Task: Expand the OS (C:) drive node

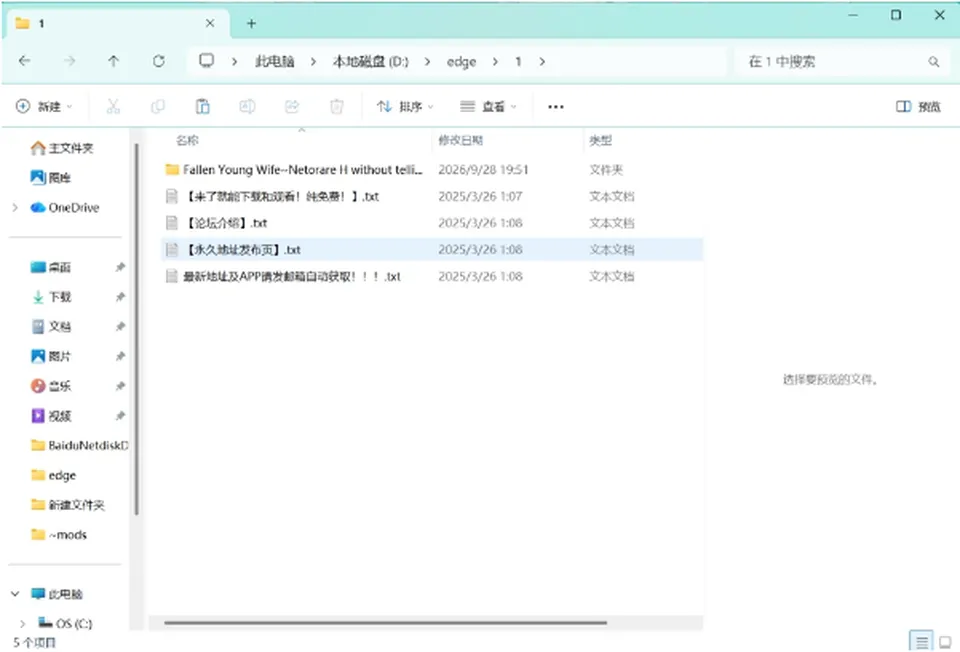Action: click(23, 623)
